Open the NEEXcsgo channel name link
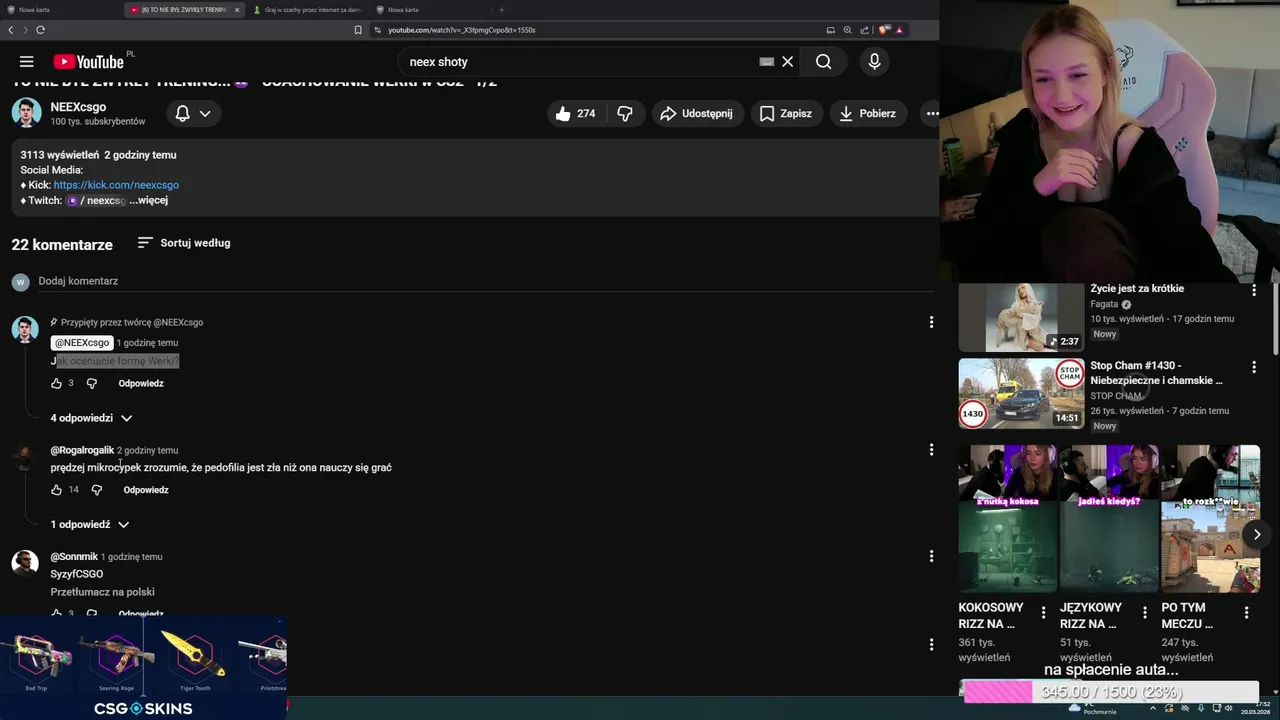The height and width of the screenshot is (720, 1280). point(78,107)
